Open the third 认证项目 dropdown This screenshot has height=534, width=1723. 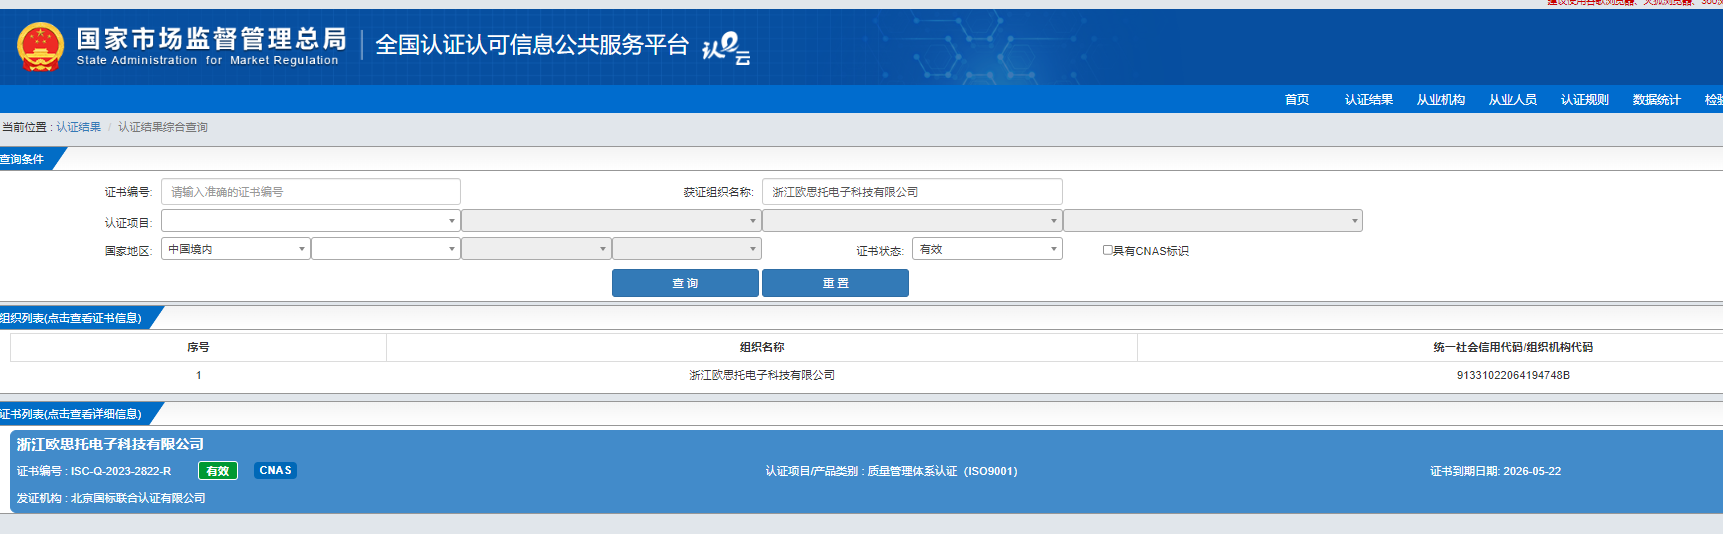click(x=912, y=221)
